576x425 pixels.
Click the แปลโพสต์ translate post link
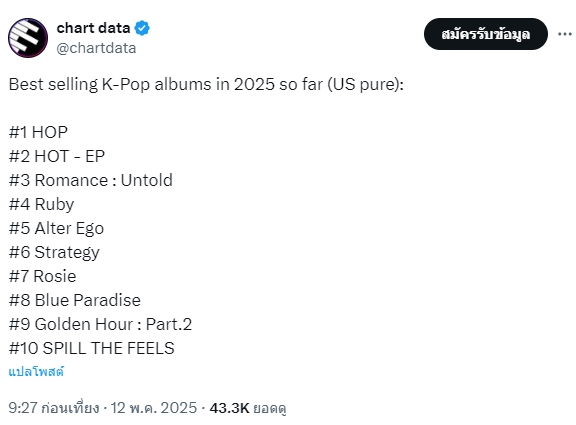point(36,371)
